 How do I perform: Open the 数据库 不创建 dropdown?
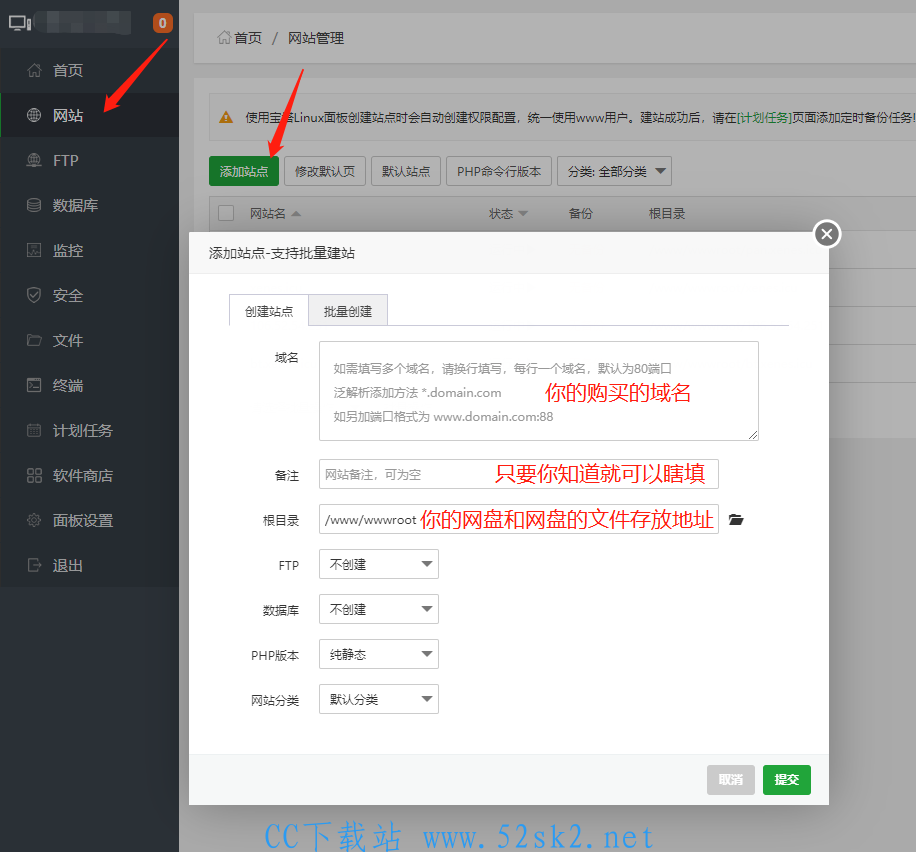[x=379, y=609]
